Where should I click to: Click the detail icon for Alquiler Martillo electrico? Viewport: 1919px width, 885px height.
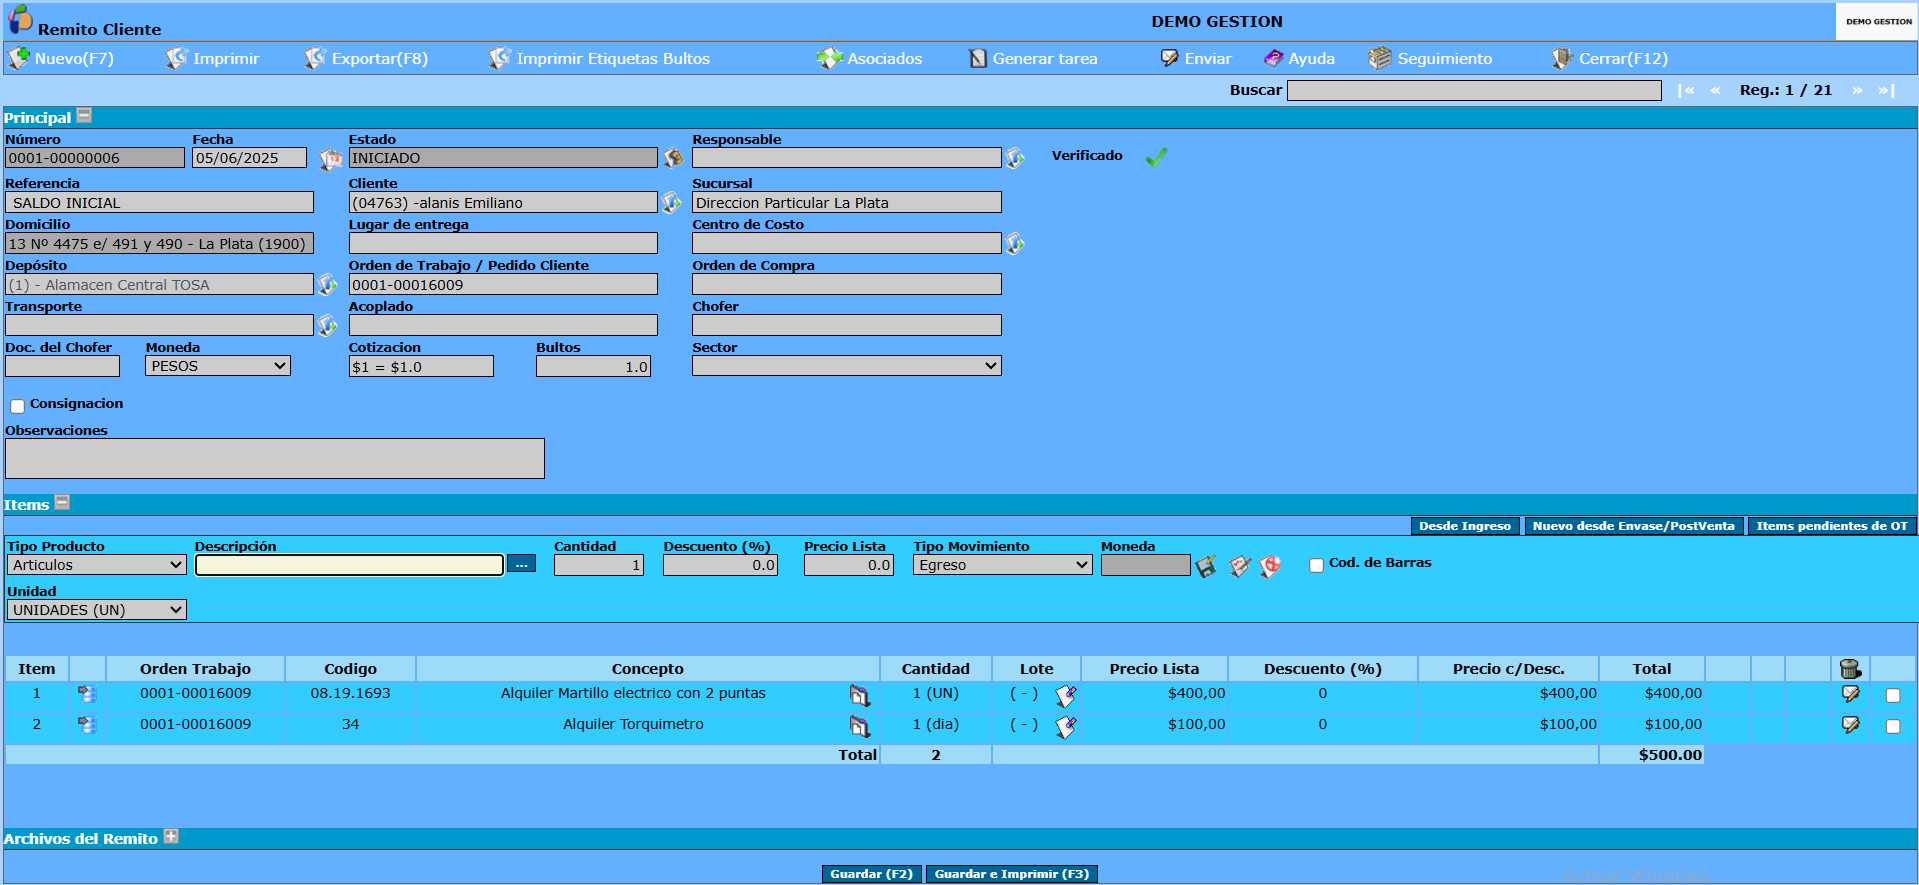(860, 695)
